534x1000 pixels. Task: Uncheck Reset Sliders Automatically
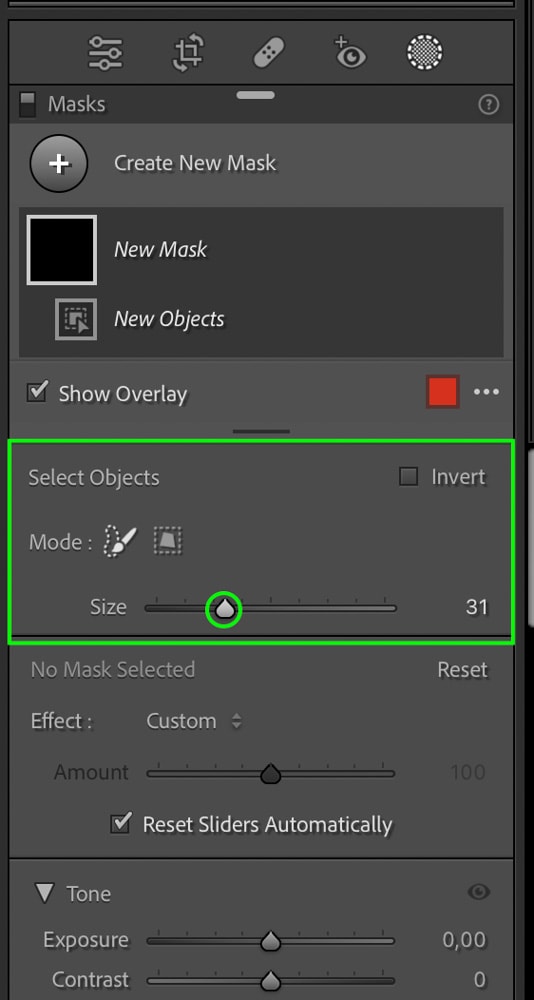pyautogui.click(x=121, y=823)
